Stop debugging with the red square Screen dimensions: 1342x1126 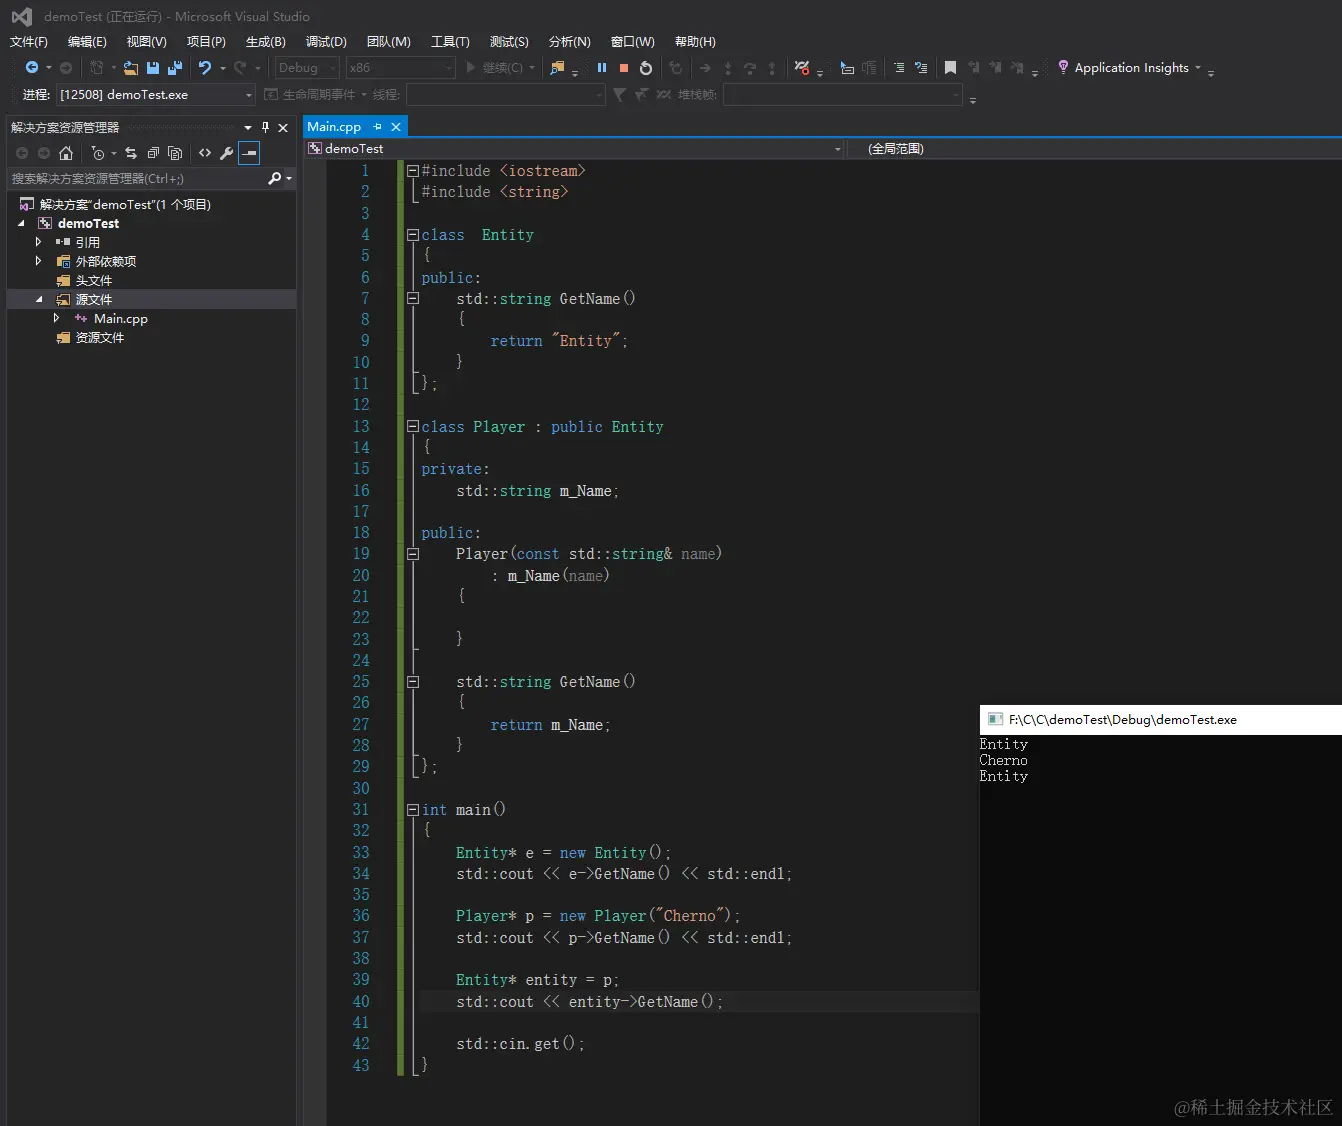coord(624,68)
